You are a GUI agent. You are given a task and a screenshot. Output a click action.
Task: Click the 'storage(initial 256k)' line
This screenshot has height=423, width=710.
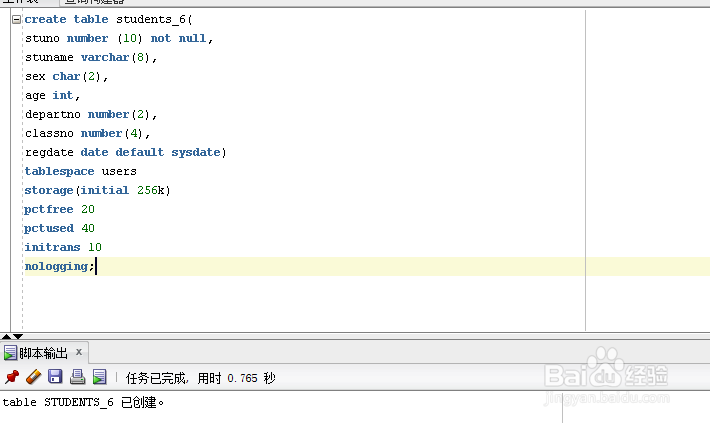pyautogui.click(x=98, y=190)
